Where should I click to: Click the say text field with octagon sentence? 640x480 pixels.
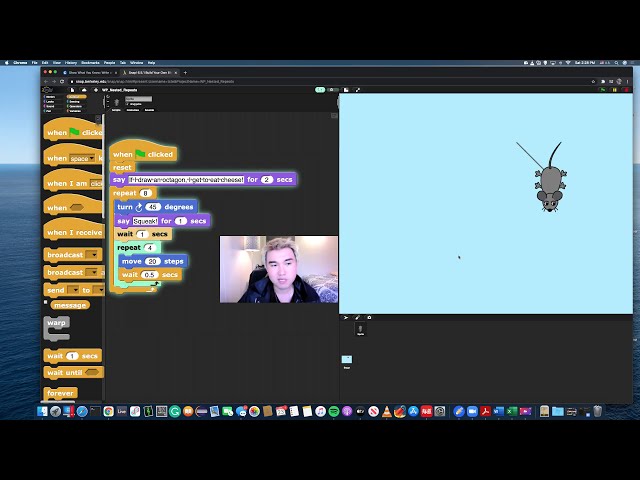point(187,180)
